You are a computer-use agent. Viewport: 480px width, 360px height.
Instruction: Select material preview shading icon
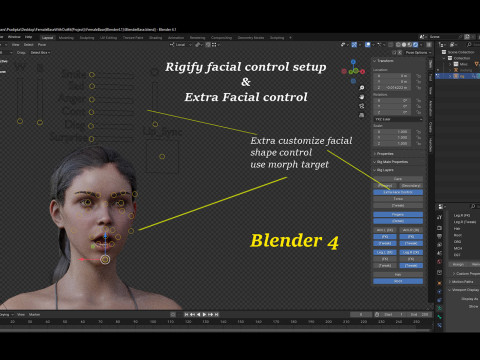410,45
